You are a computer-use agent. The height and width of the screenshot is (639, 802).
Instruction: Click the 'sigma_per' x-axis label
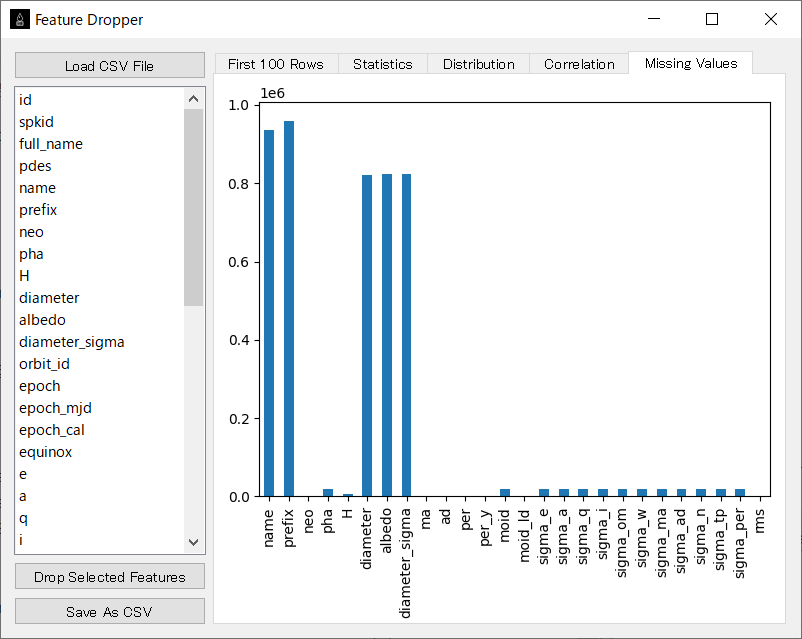(x=740, y=543)
